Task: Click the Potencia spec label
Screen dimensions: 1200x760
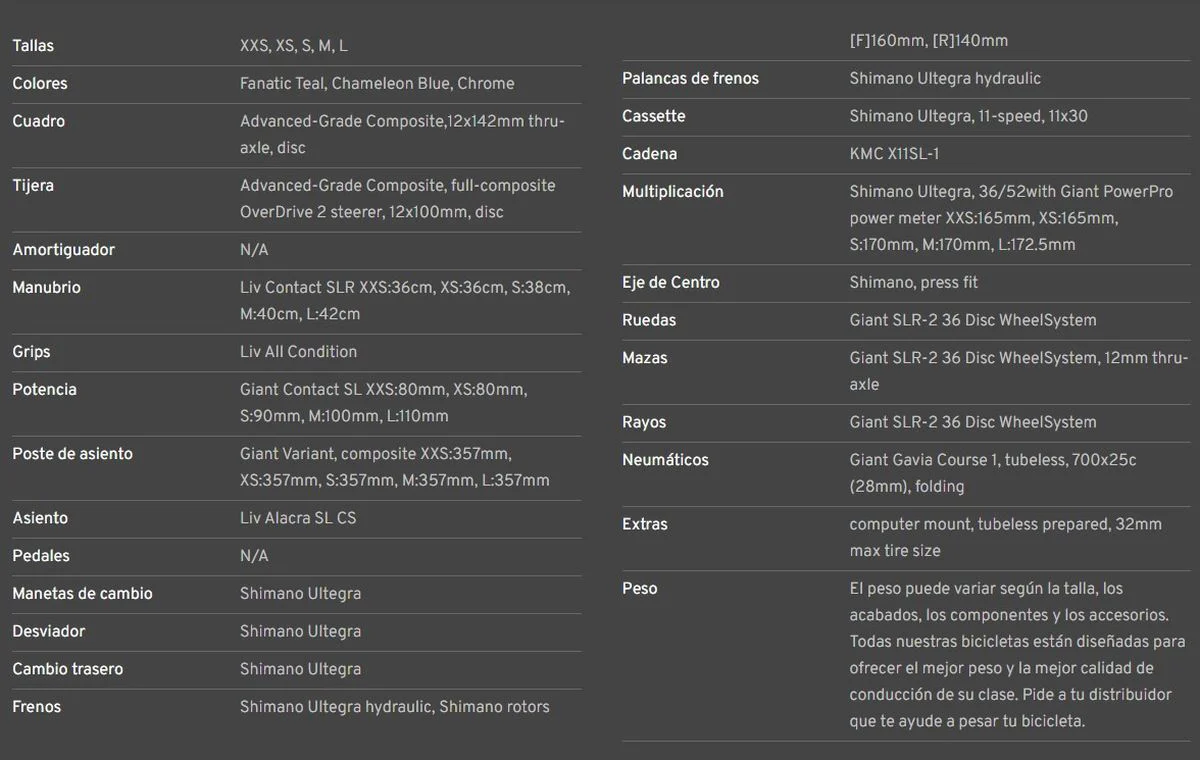Action: (44, 390)
